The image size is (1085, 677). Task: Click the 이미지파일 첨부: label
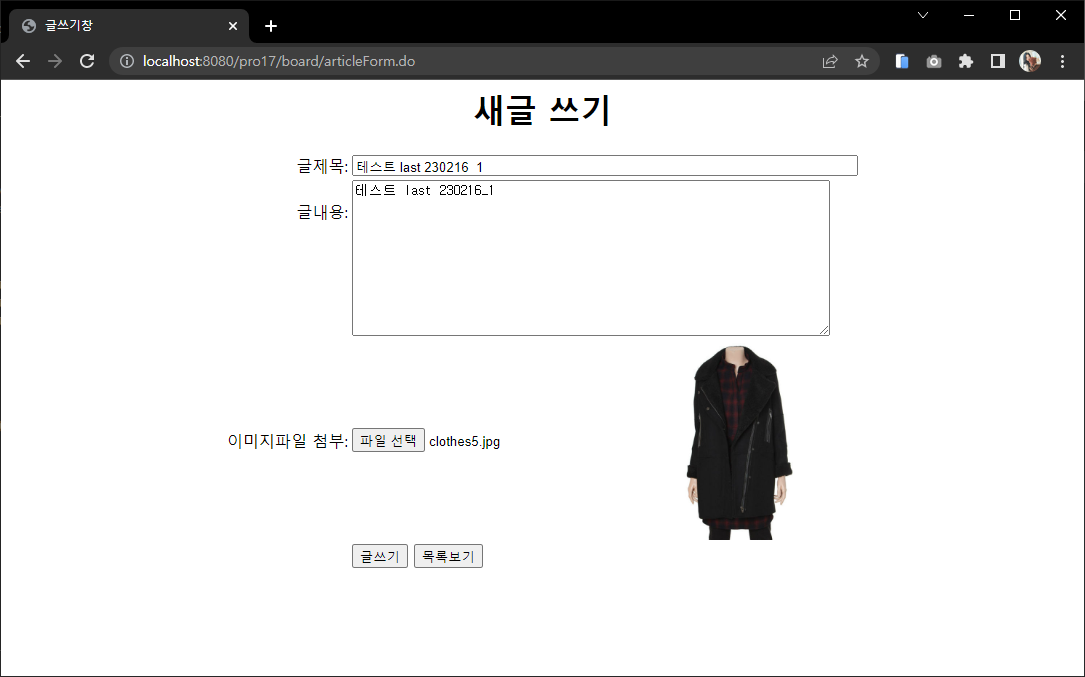288,441
